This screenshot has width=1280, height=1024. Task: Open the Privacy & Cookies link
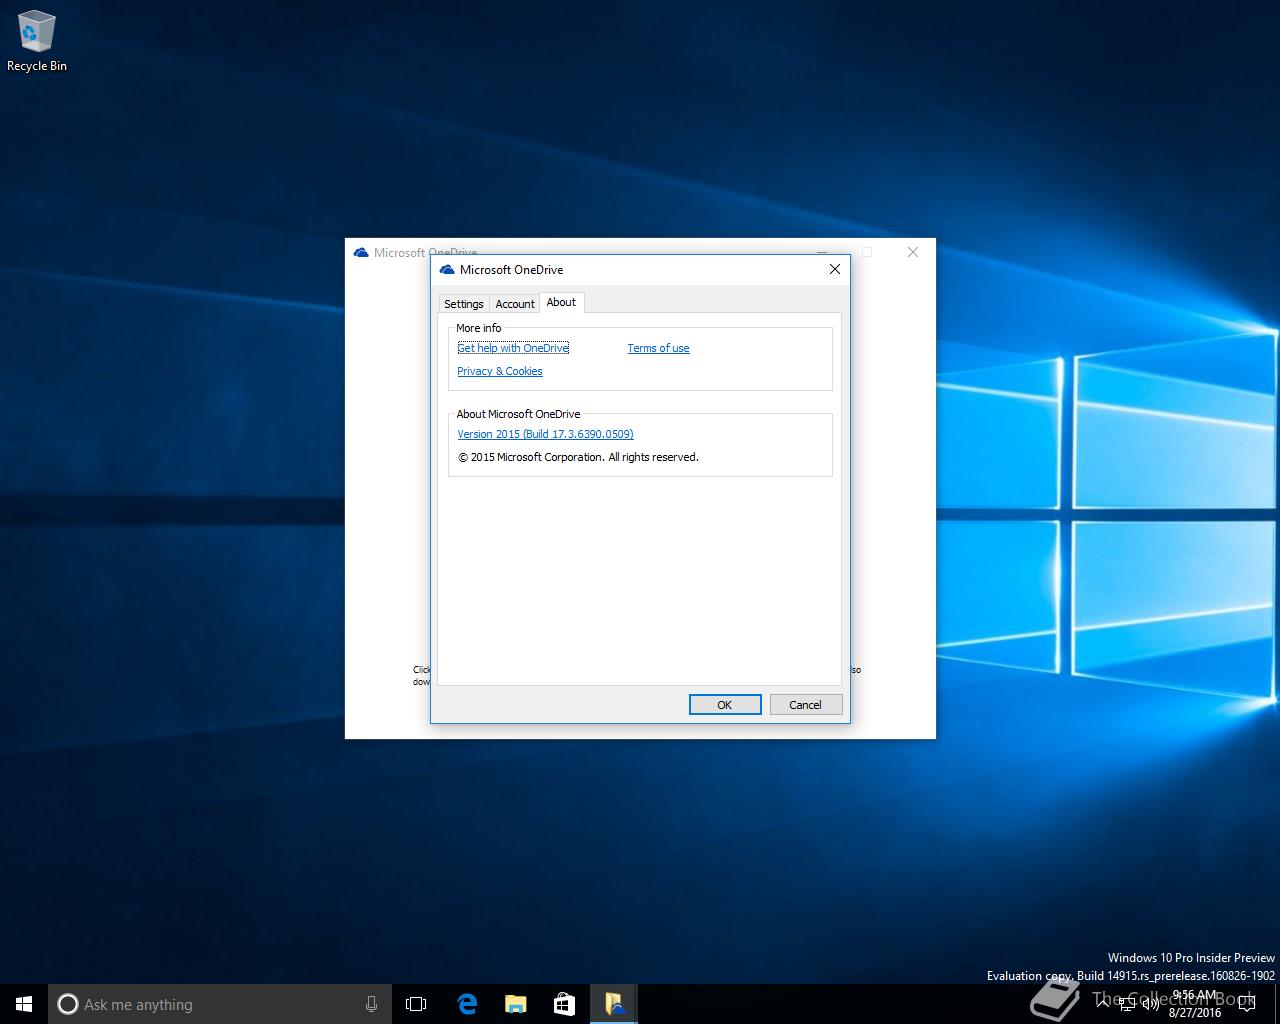[500, 371]
